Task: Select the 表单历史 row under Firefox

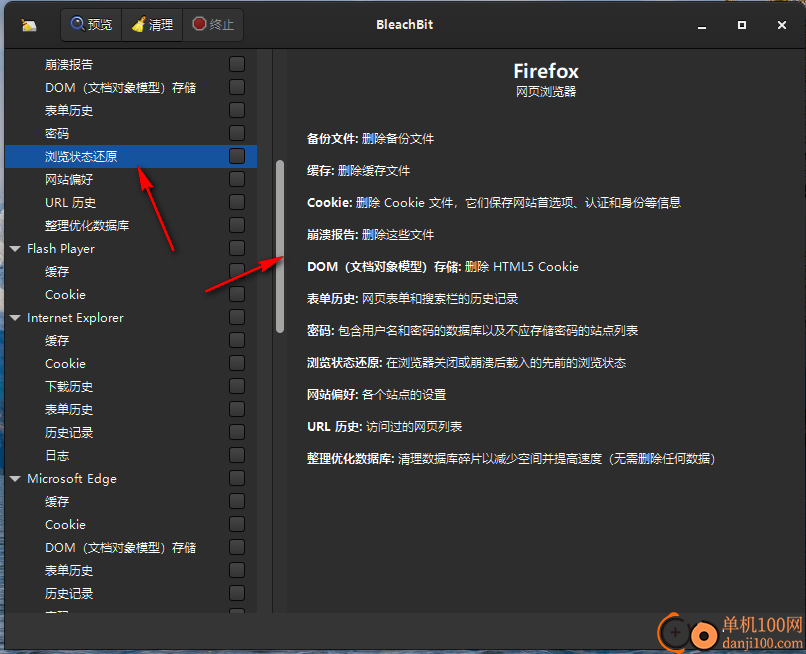Action: 131,110
